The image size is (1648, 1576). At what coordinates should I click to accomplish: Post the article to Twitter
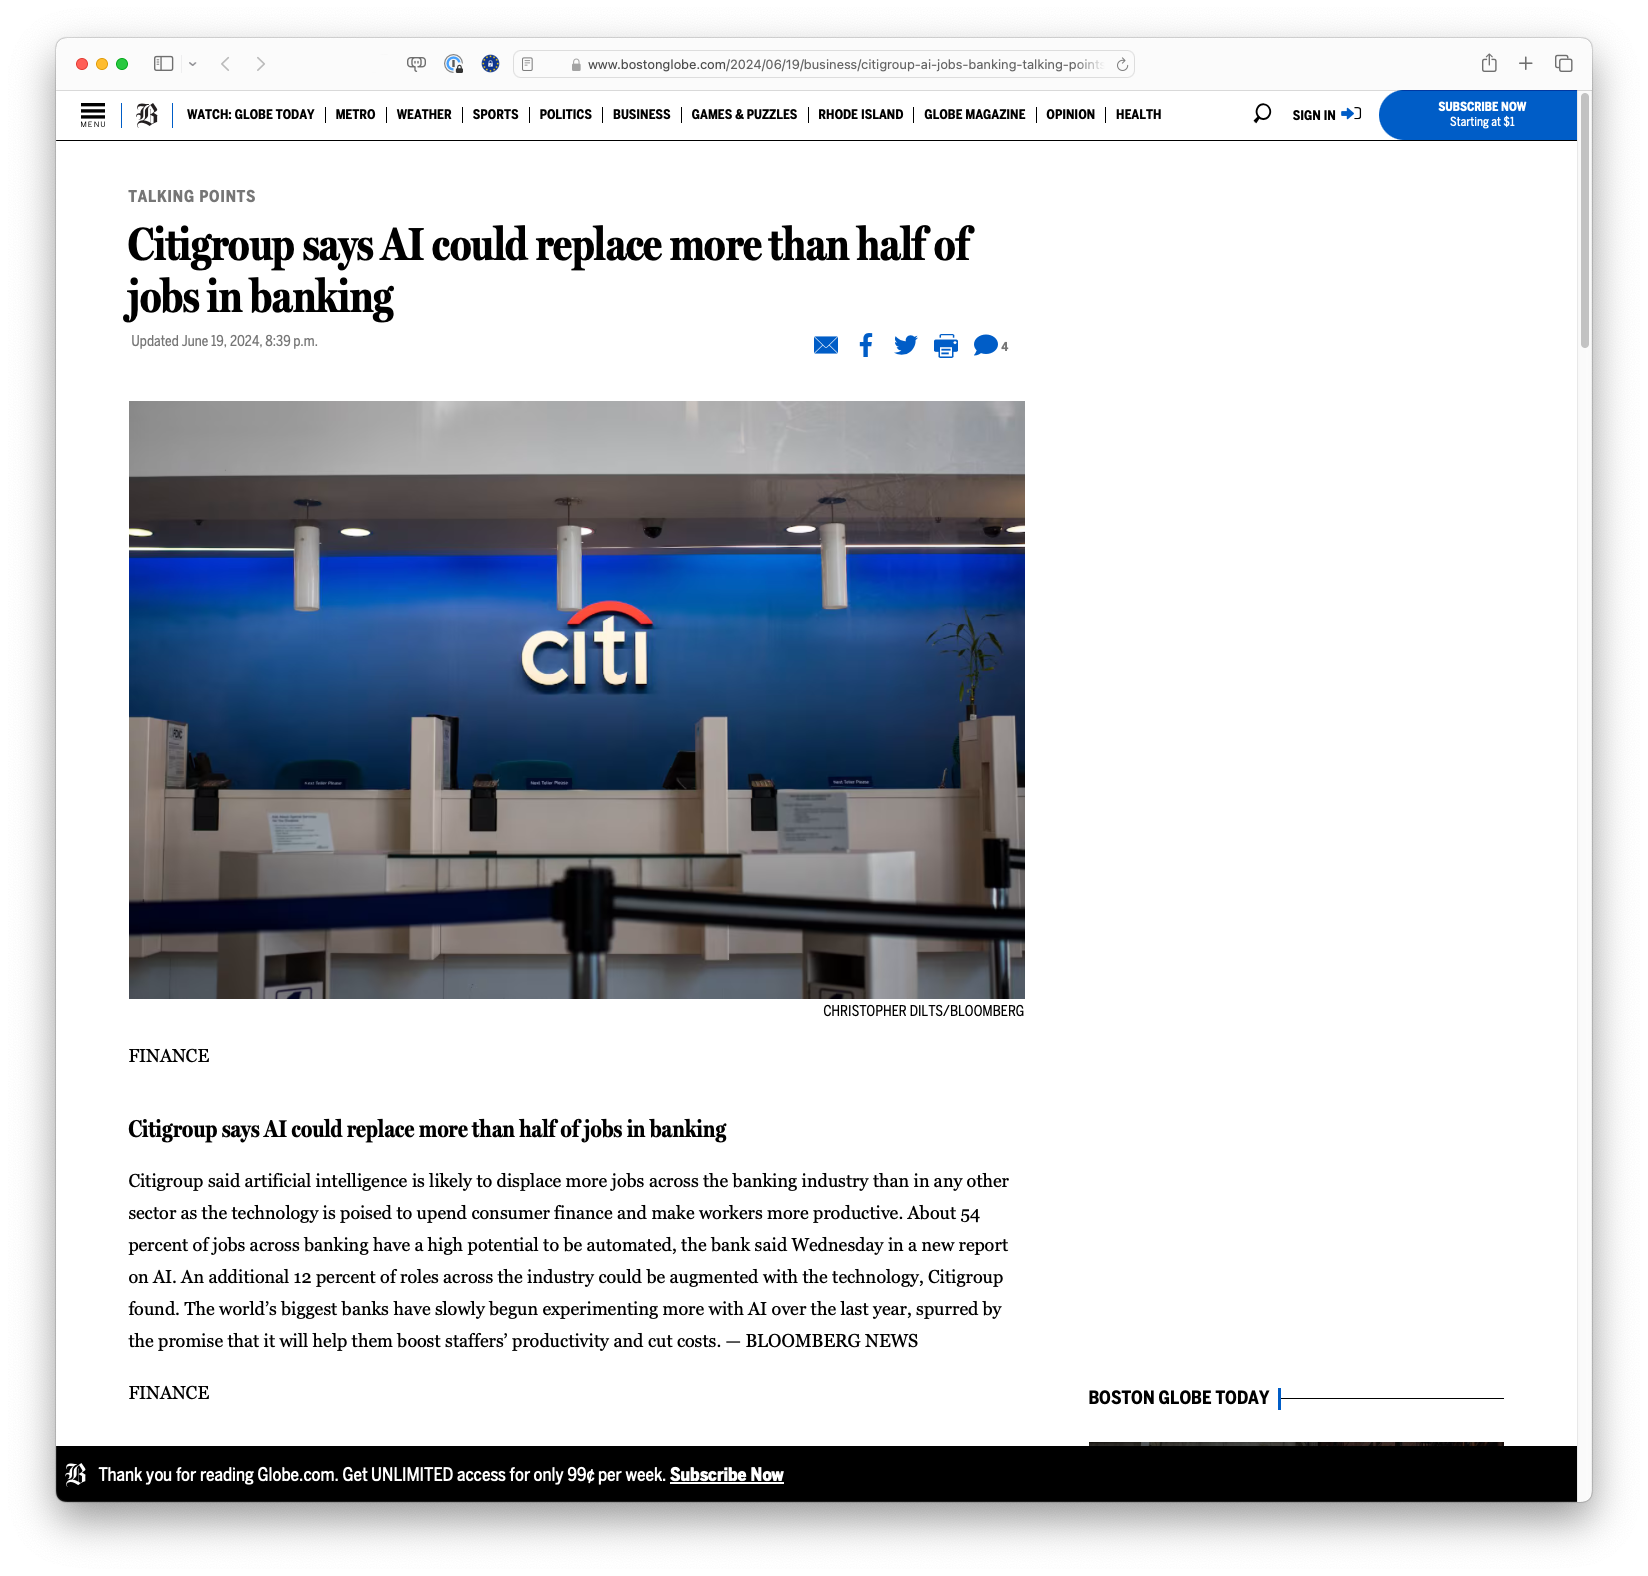[905, 345]
